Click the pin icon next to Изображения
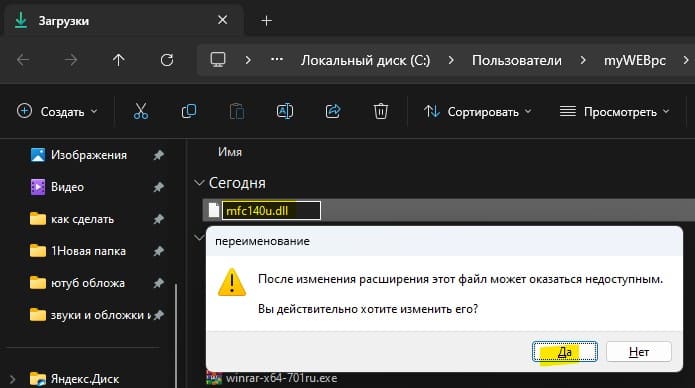This screenshot has height=388, width=695. pos(158,155)
